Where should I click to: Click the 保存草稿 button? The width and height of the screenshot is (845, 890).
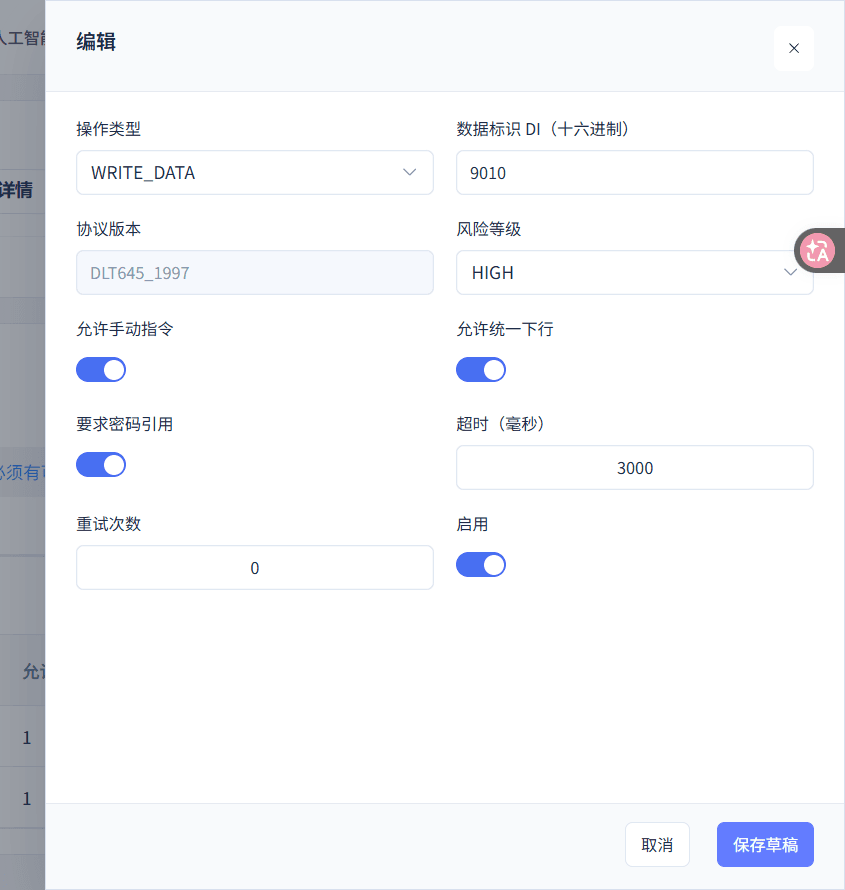pyautogui.click(x=765, y=845)
